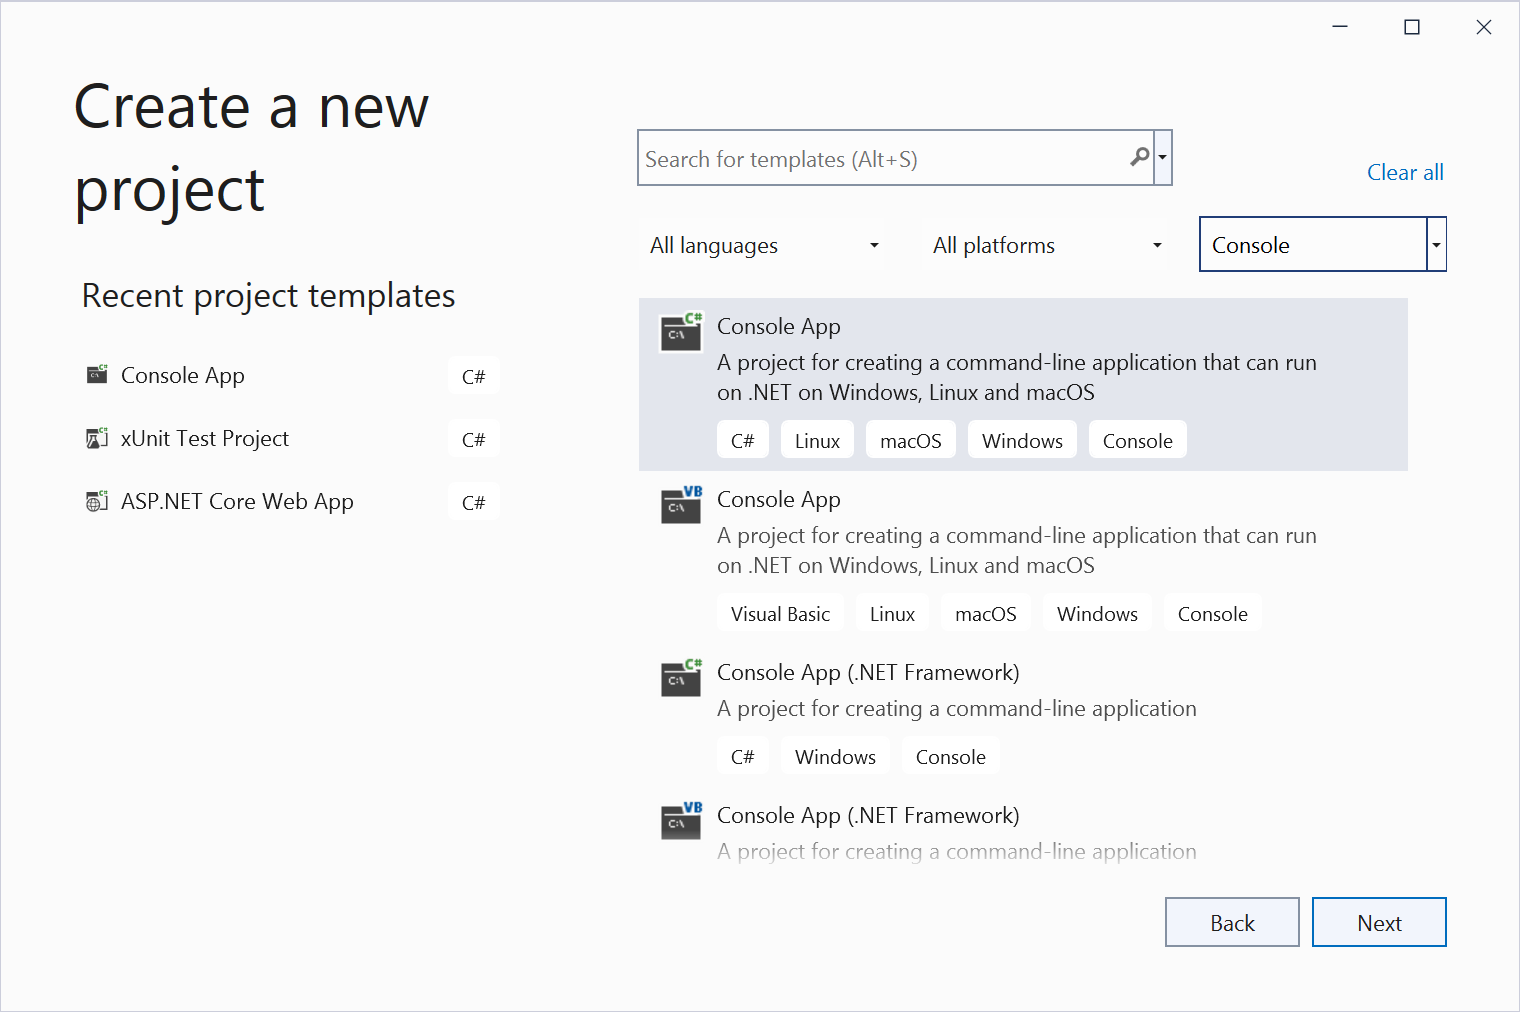Focus the Search for templates field
The width and height of the screenshot is (1520, 1012).
pos(885,159)
